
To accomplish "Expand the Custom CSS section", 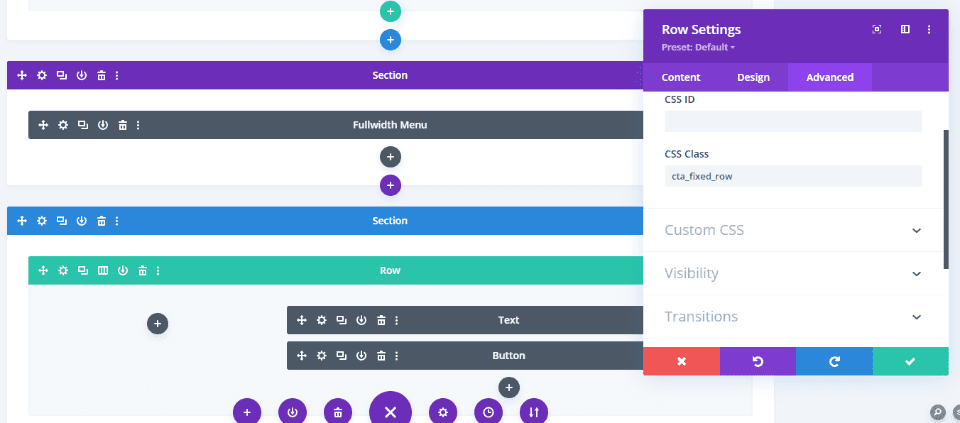I will click(793, 230).
